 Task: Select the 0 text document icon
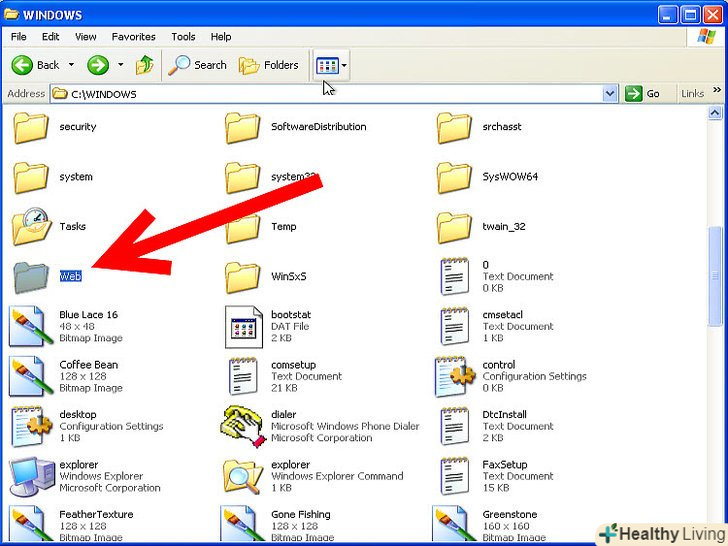(x=454, y=276)
